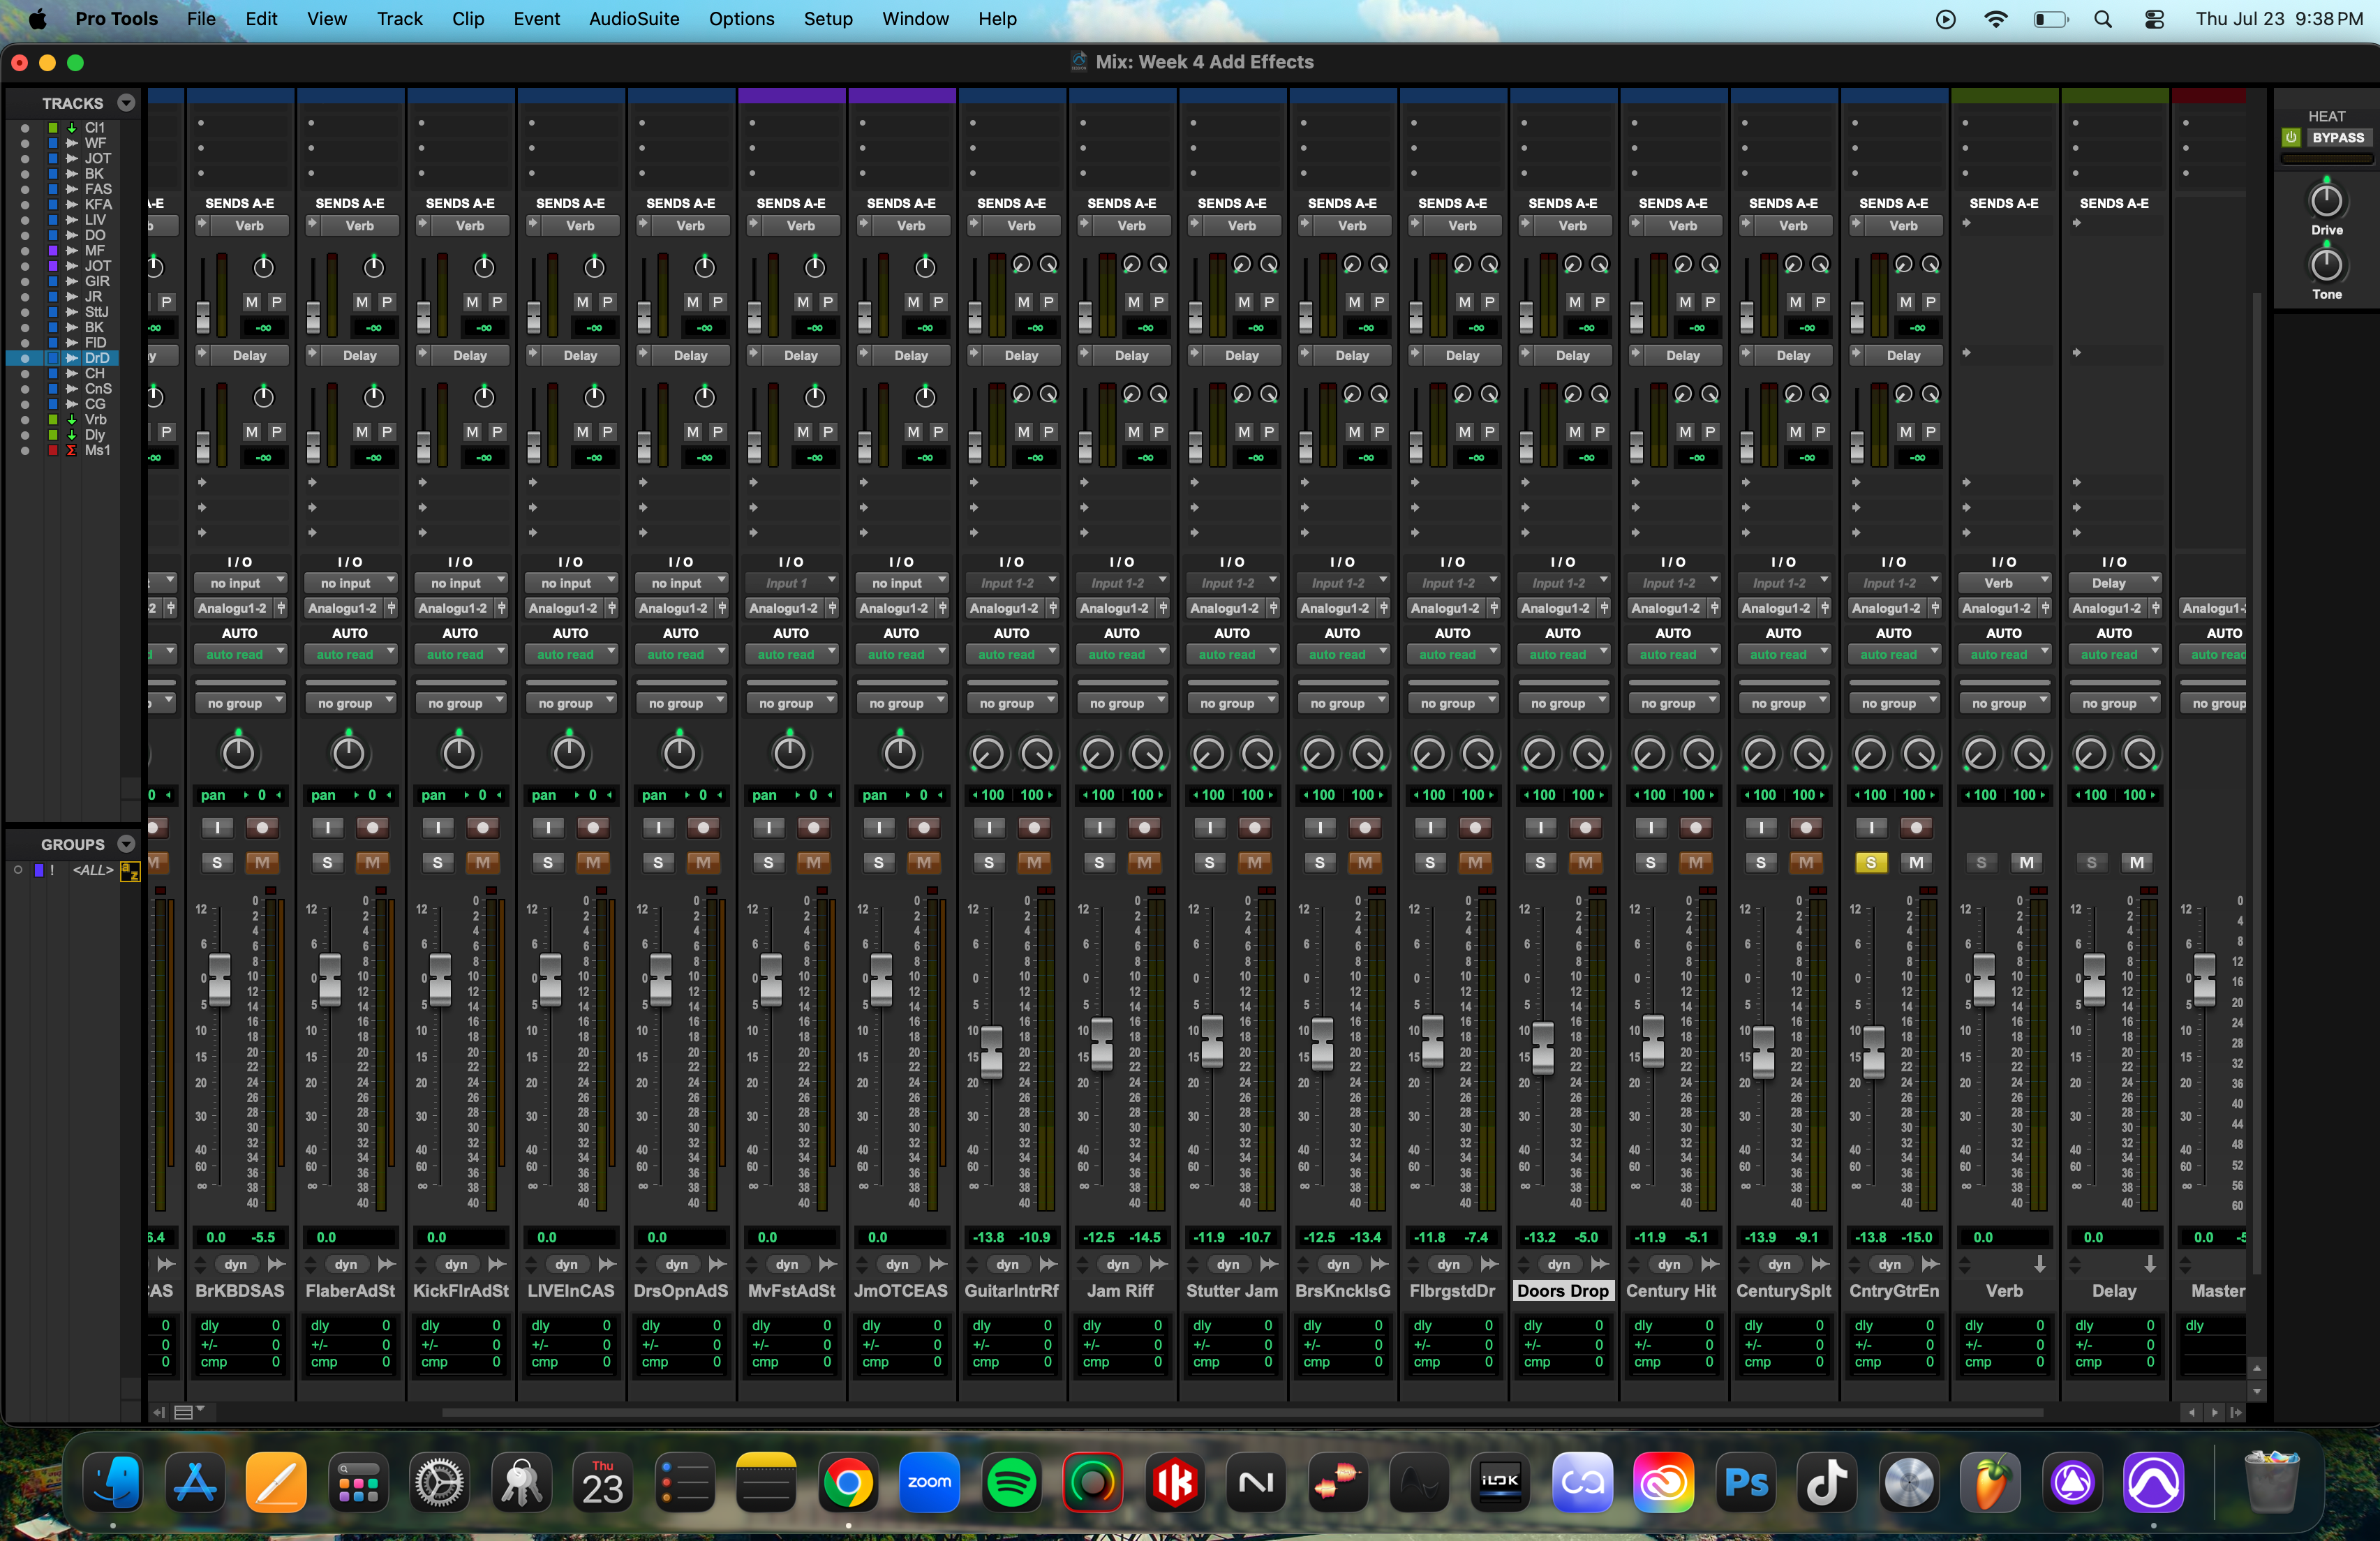This screenshot has width=2380, height=1541.
Task: Open input selector on Verb track
Action: (2004, 583)
